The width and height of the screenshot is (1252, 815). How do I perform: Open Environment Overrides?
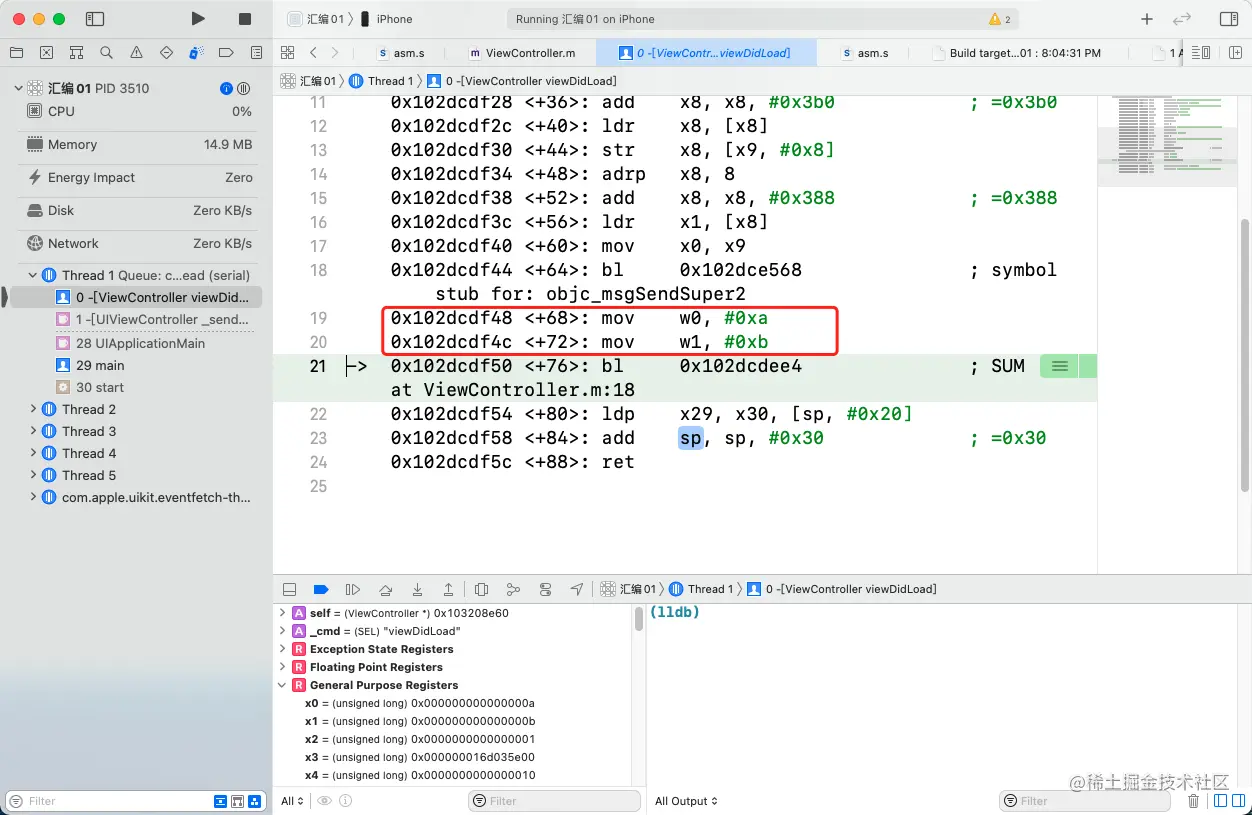[545, 589]
